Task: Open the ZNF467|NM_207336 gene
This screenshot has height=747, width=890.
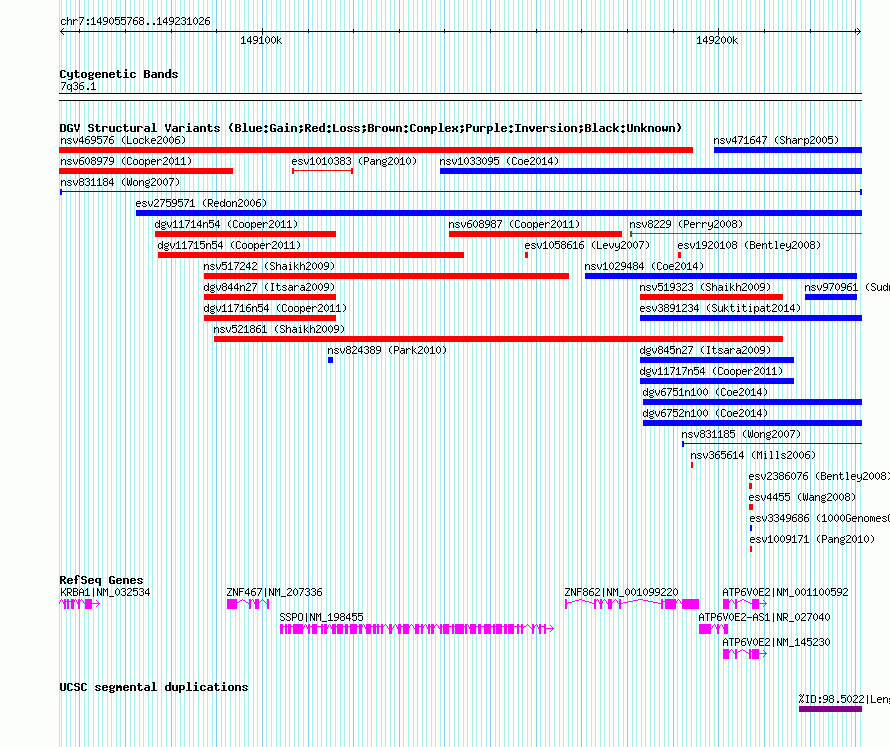Action: tap(248, 604)
